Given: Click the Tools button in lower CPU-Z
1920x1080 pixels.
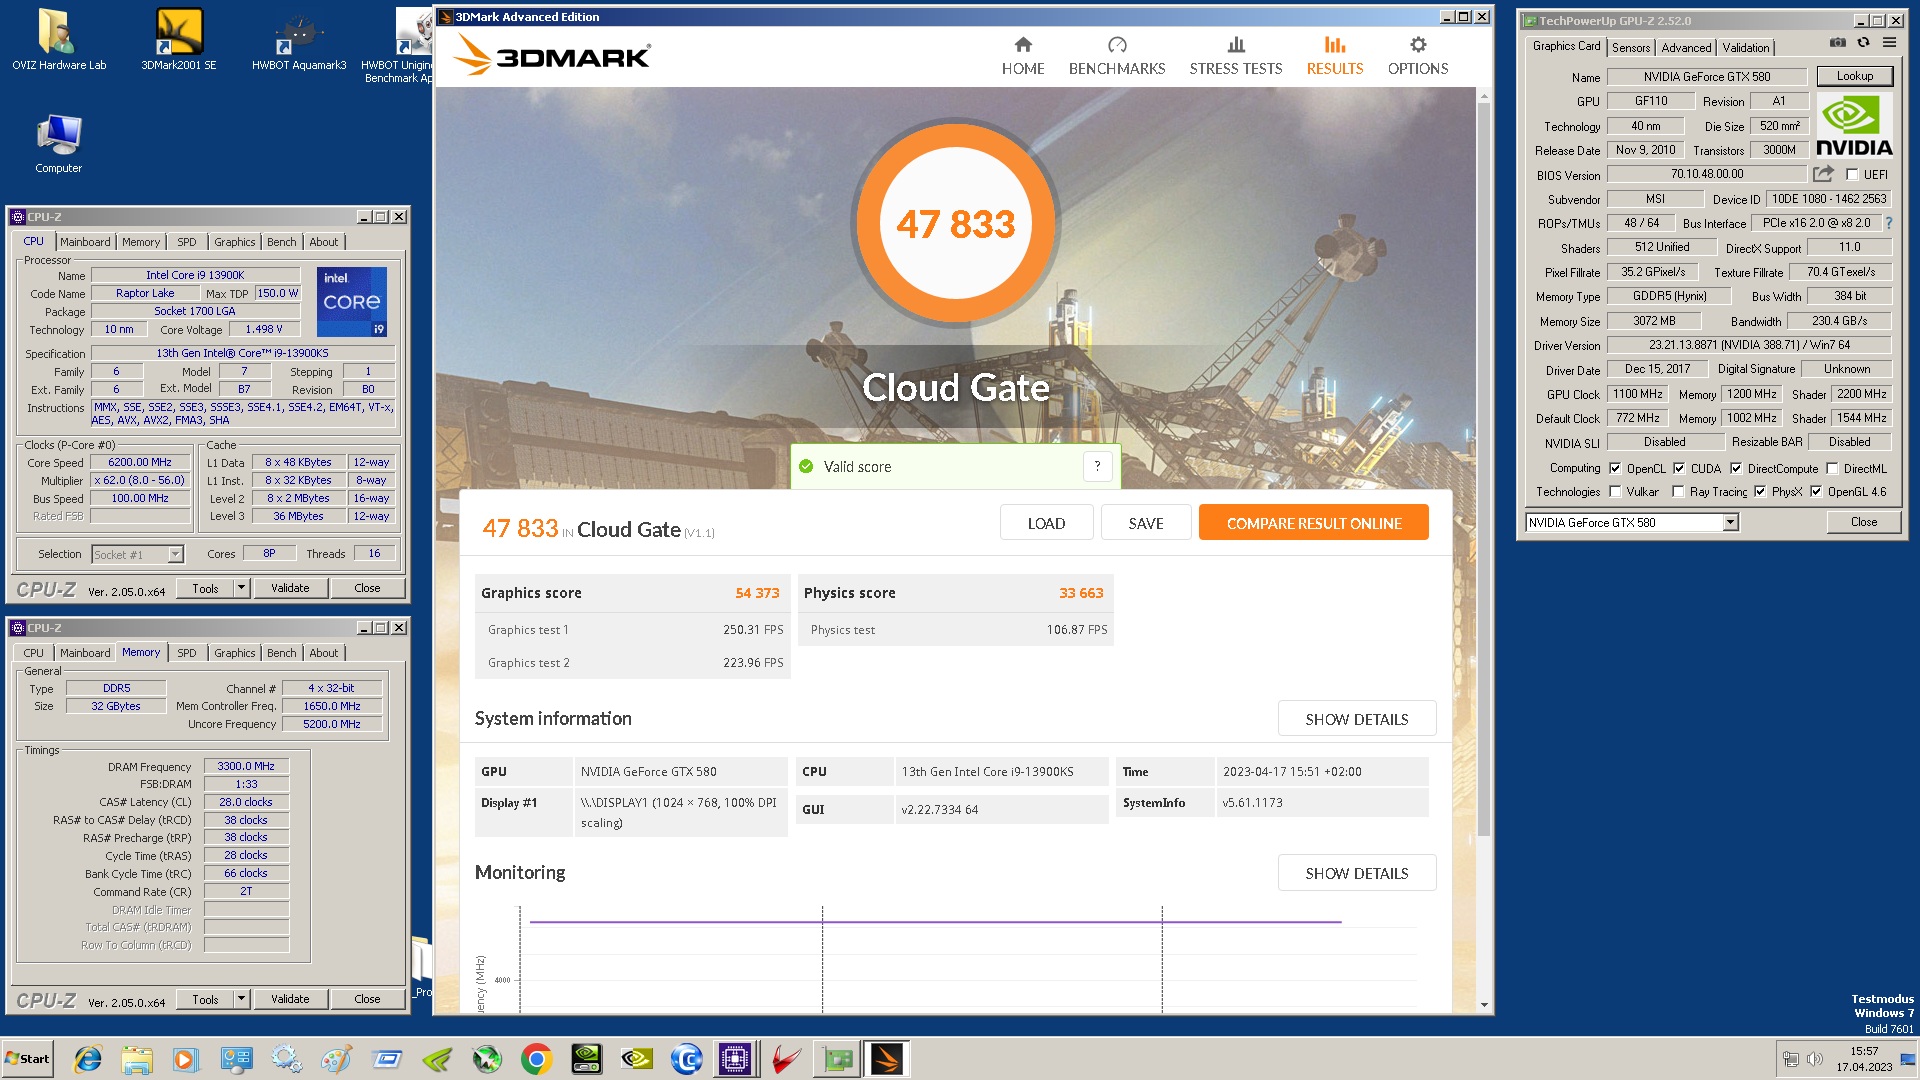Looking at the screenshot, I should (x=205, y=999).
